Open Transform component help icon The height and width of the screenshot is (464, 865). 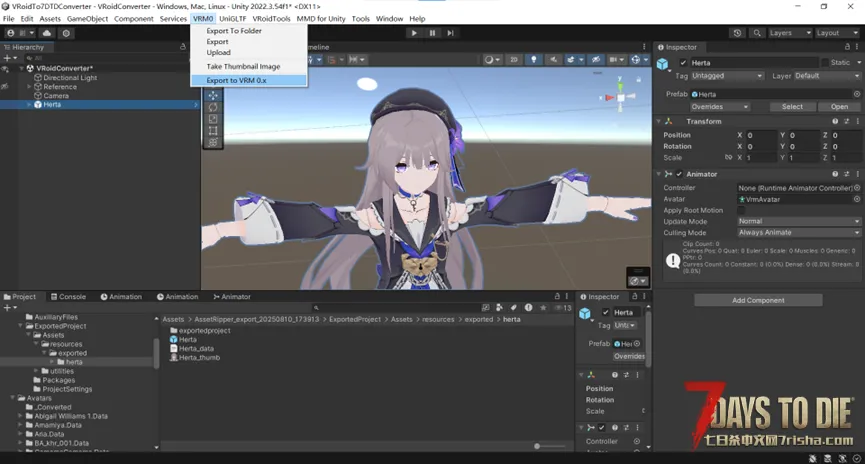point(835,121)
